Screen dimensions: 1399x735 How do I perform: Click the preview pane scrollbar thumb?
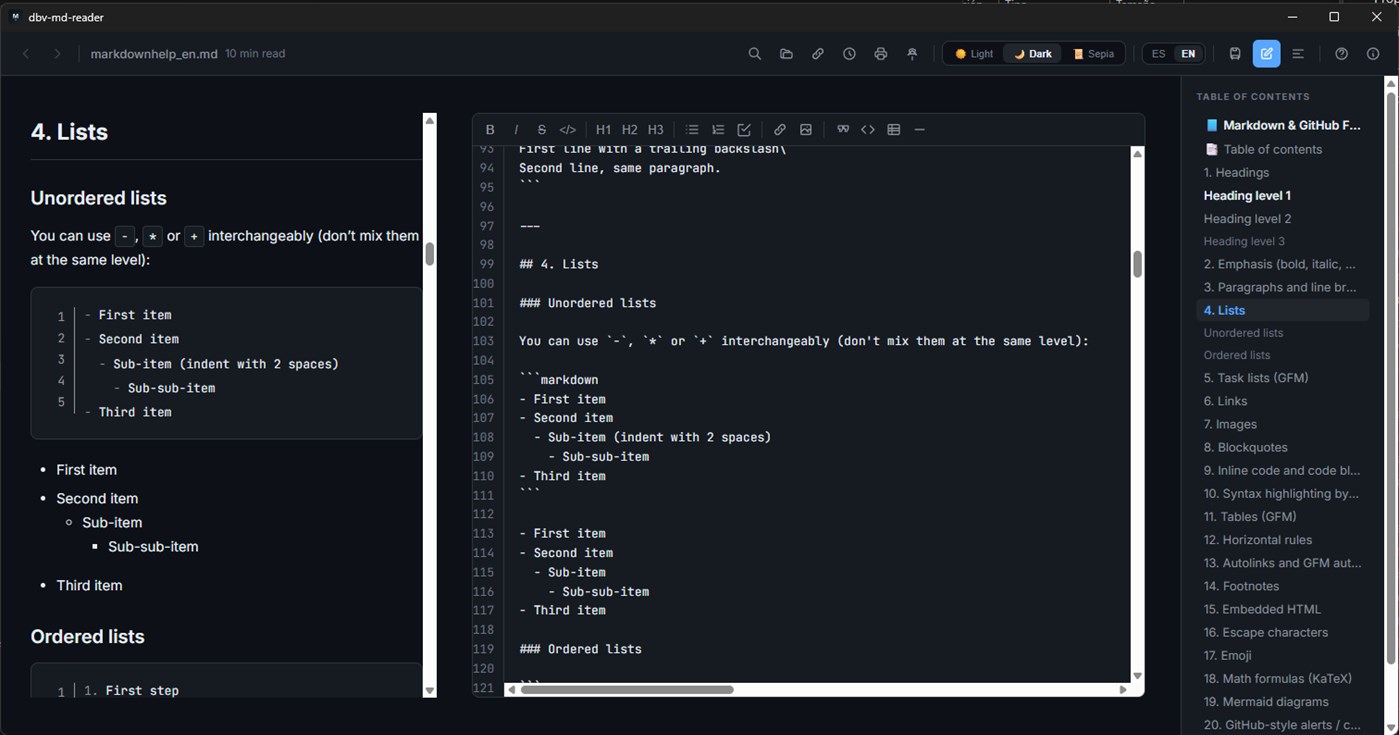(430, 253)
